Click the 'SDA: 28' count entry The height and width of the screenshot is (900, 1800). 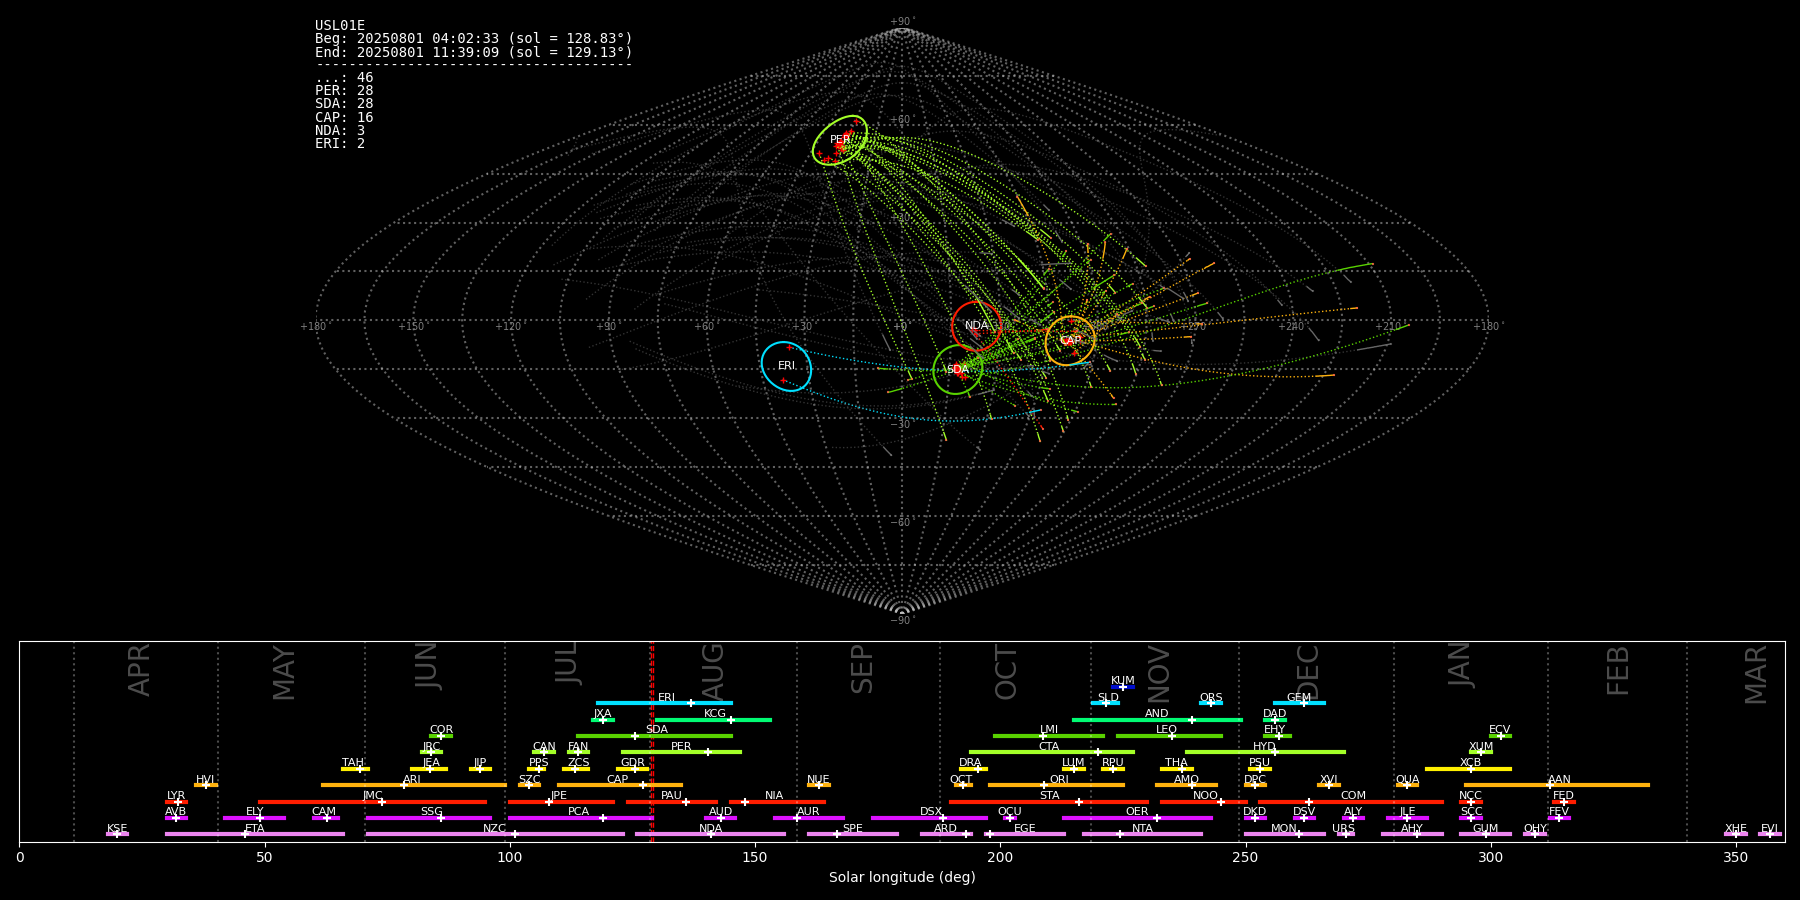[x=344, y=104]
